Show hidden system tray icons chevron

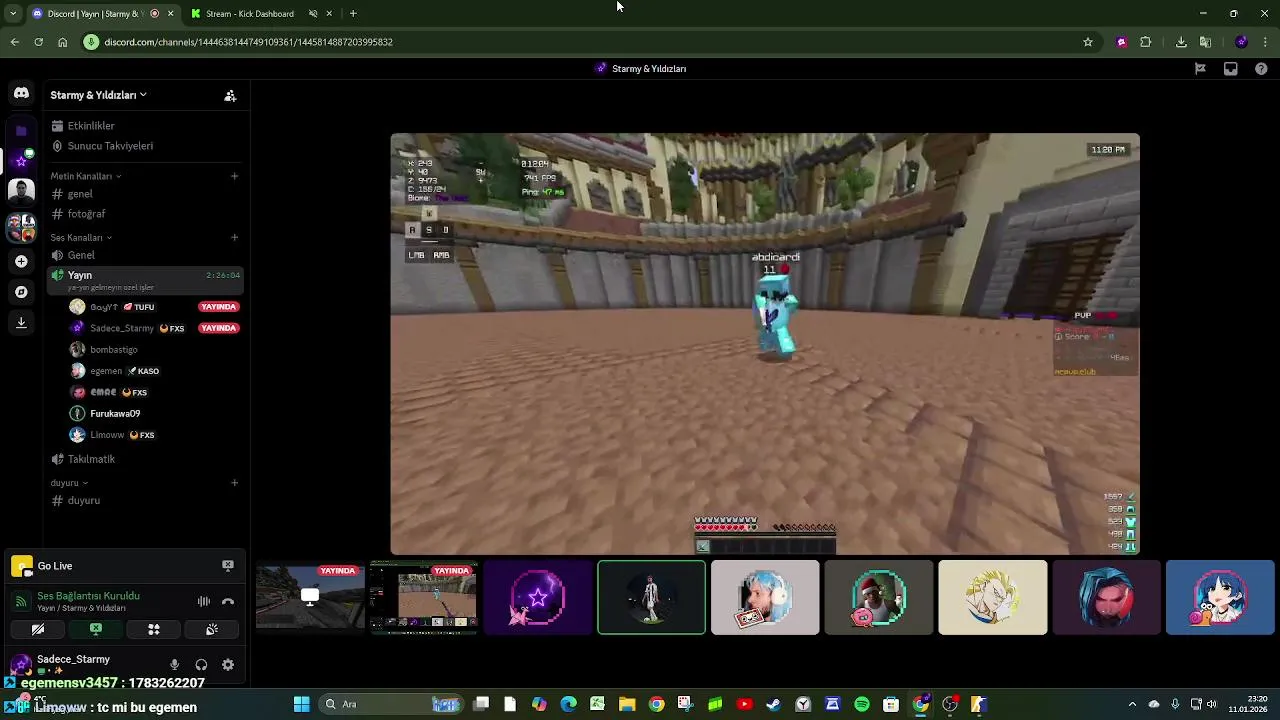pos(1132,704)
